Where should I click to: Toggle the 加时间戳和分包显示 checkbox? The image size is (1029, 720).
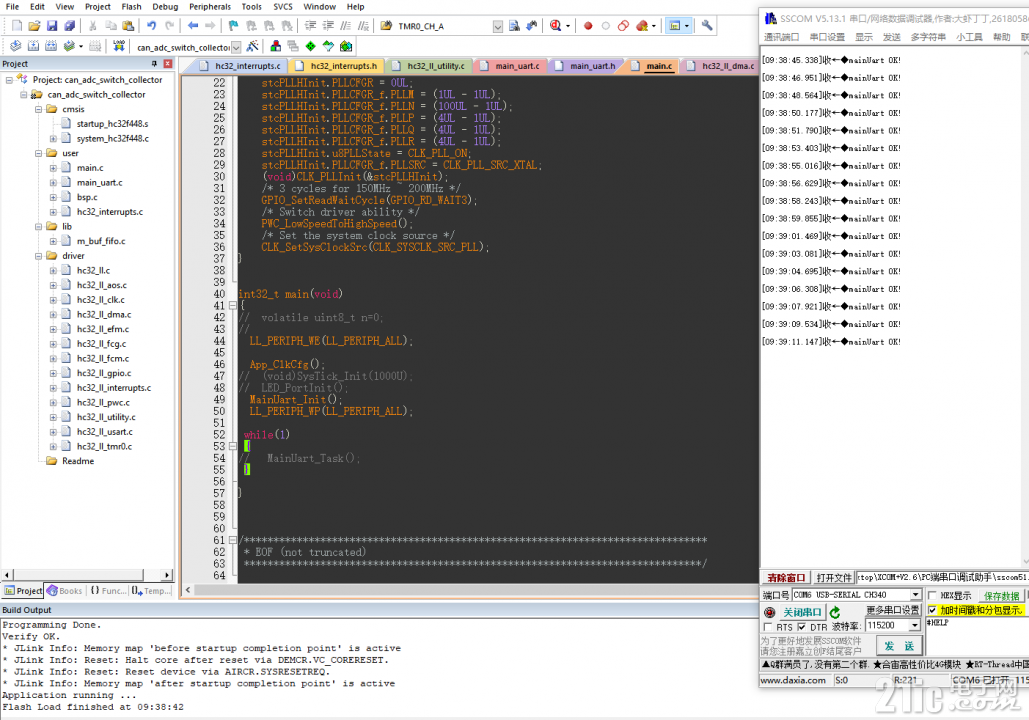coord(932,610)
